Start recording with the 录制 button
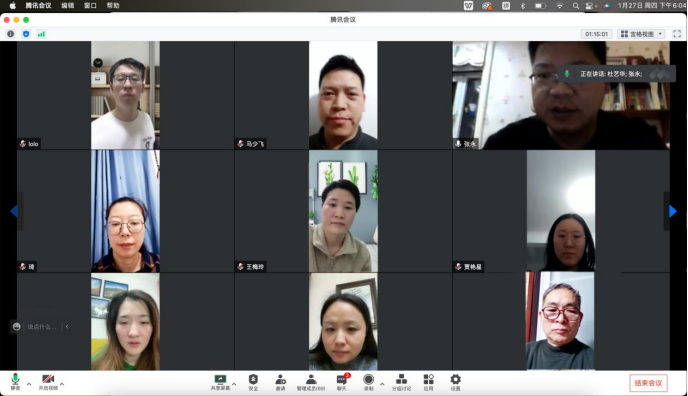 point(369,382)
